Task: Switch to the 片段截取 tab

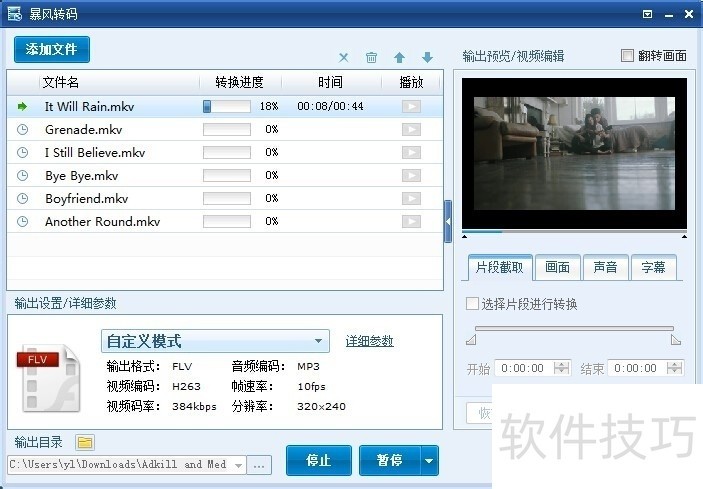Action: click(499, 268)
